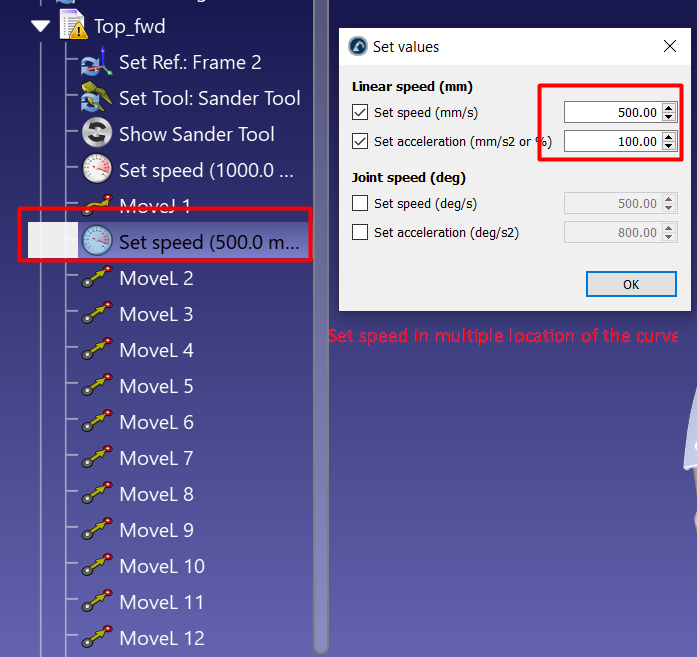Select MoveL 5 in program tree
The width and height of the screenshot is (697, 657).
pyautogui.click(x=156, y=386)
